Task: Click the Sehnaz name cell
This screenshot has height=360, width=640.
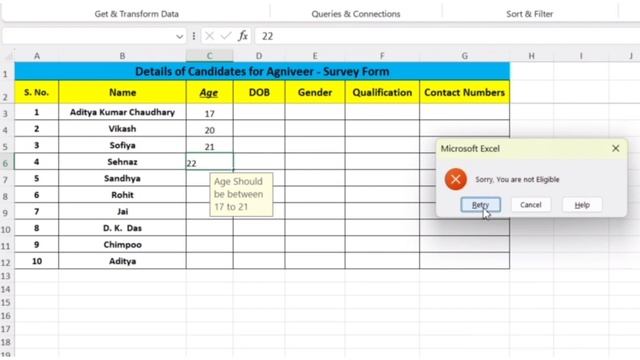Action: [x=122, y=162]
